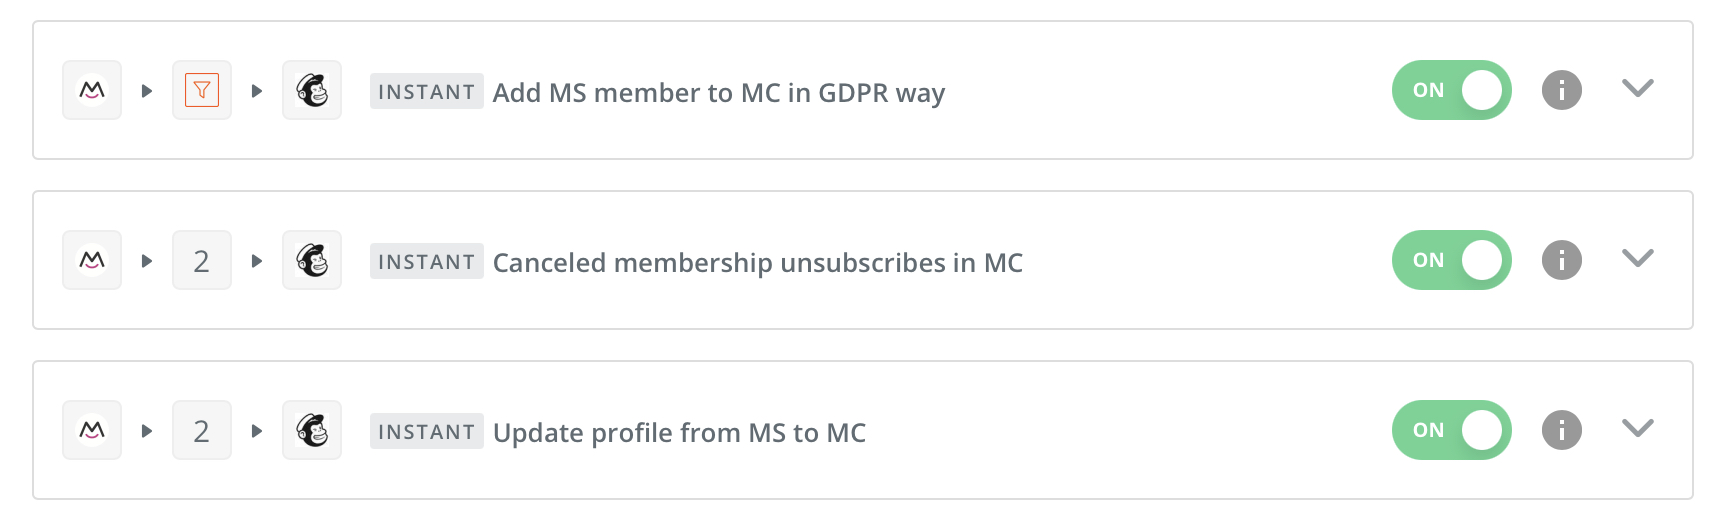
Task: Open zap 'Add MS member to MC in GDPR way'
Action: 718,92
